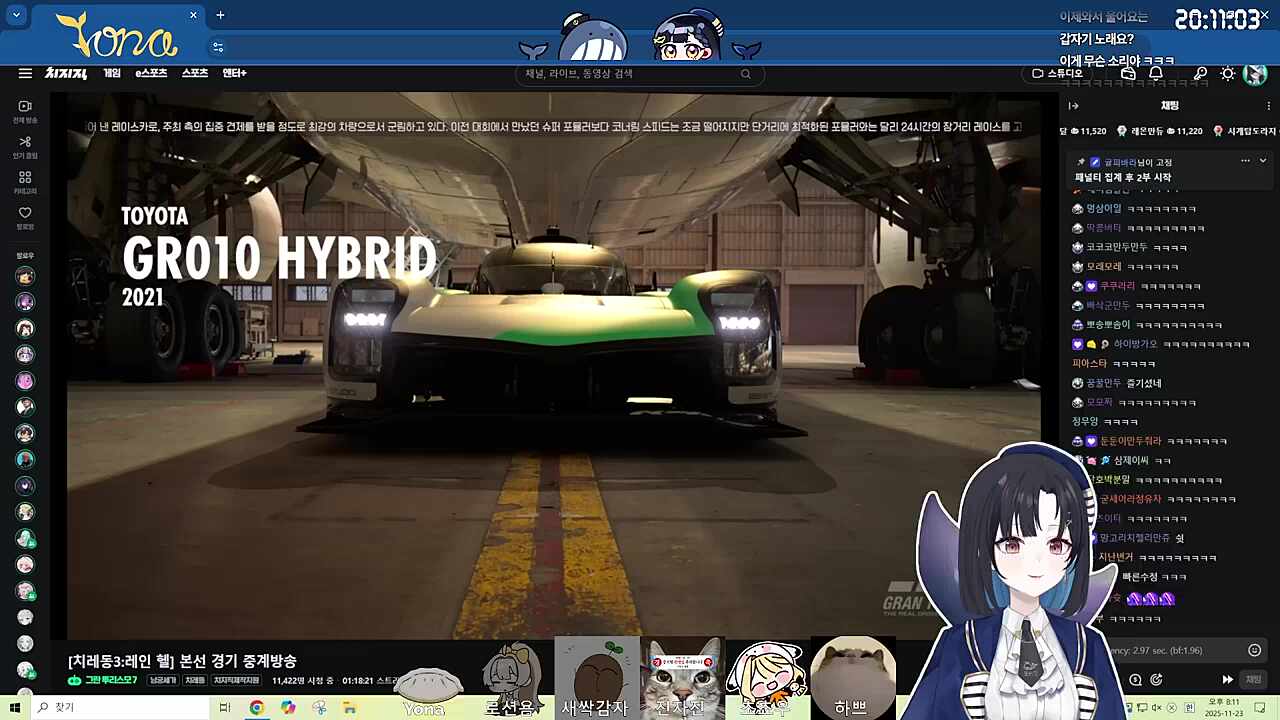Select the 게임 menu item
Viewport: 1280px width, 720px height.
point(112,73)
